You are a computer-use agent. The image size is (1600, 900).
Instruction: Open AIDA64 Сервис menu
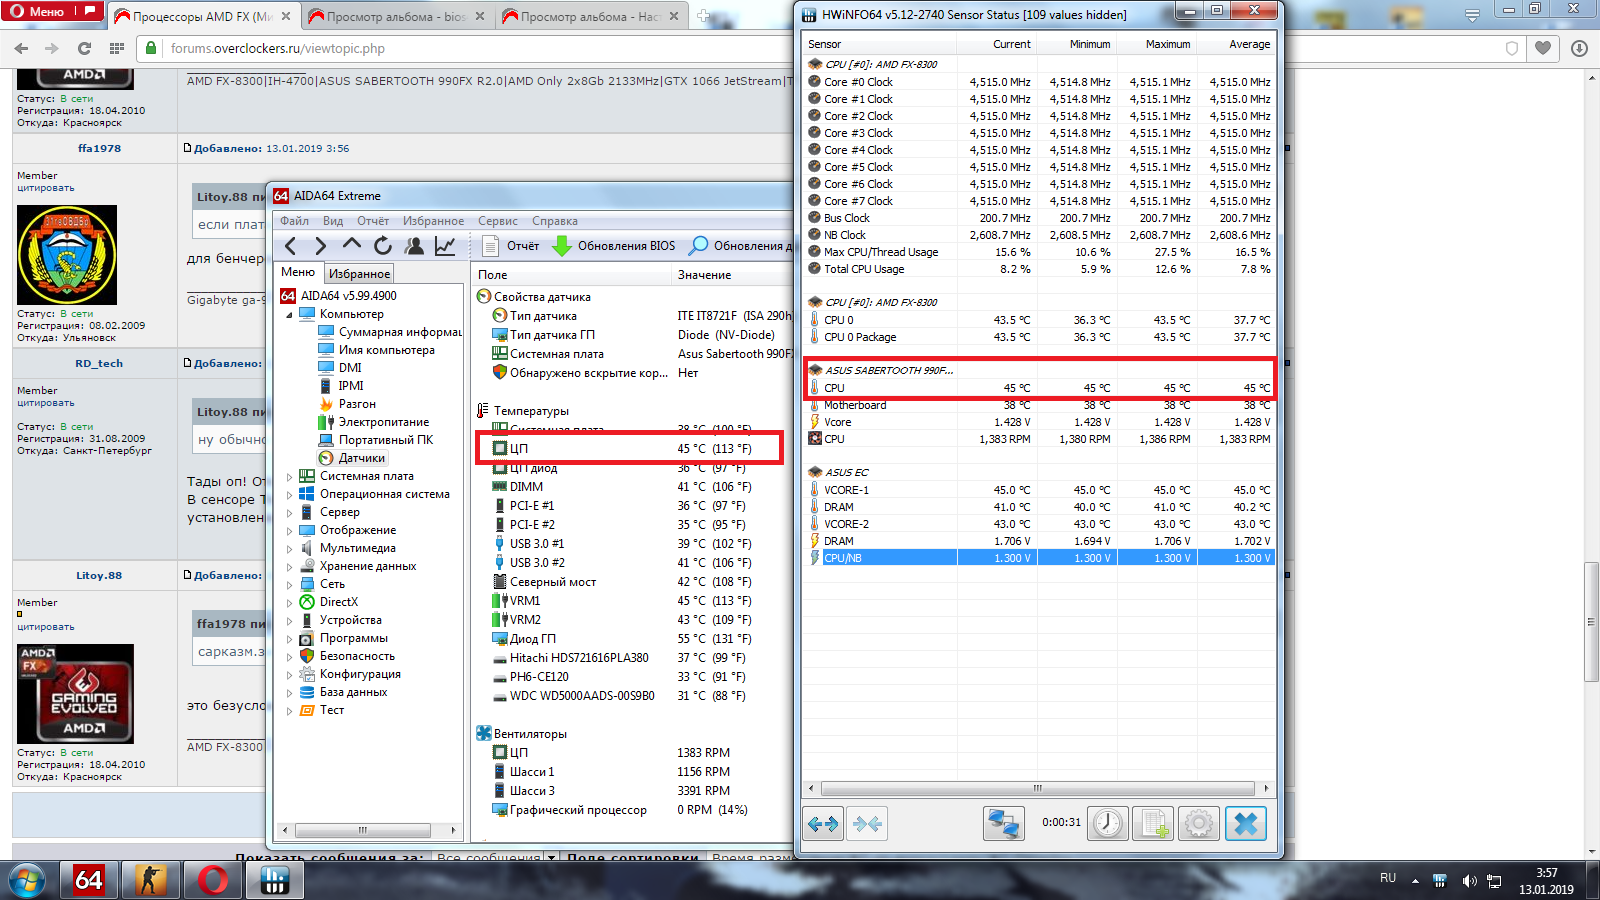coord(498,221)
